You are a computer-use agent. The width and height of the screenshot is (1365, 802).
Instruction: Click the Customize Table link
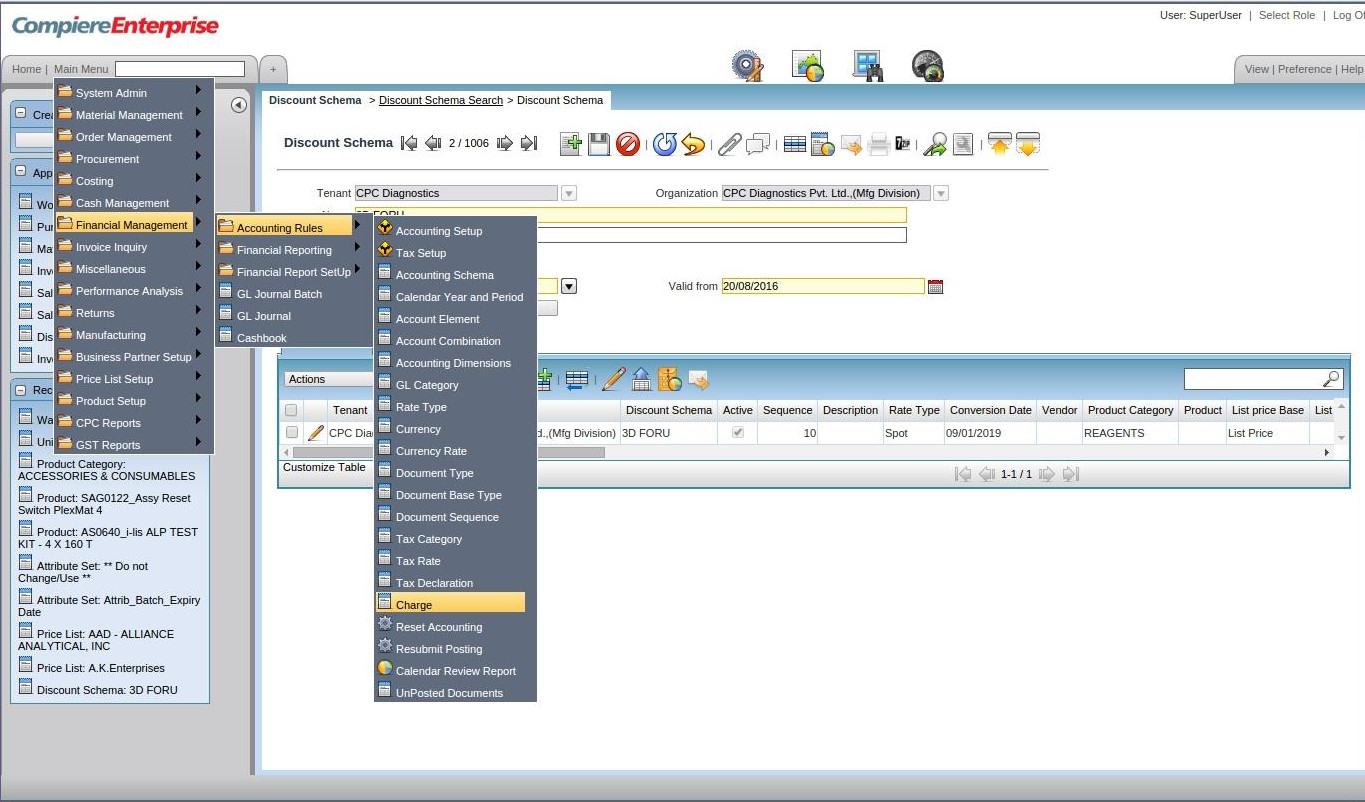click(x=324, y=467)
